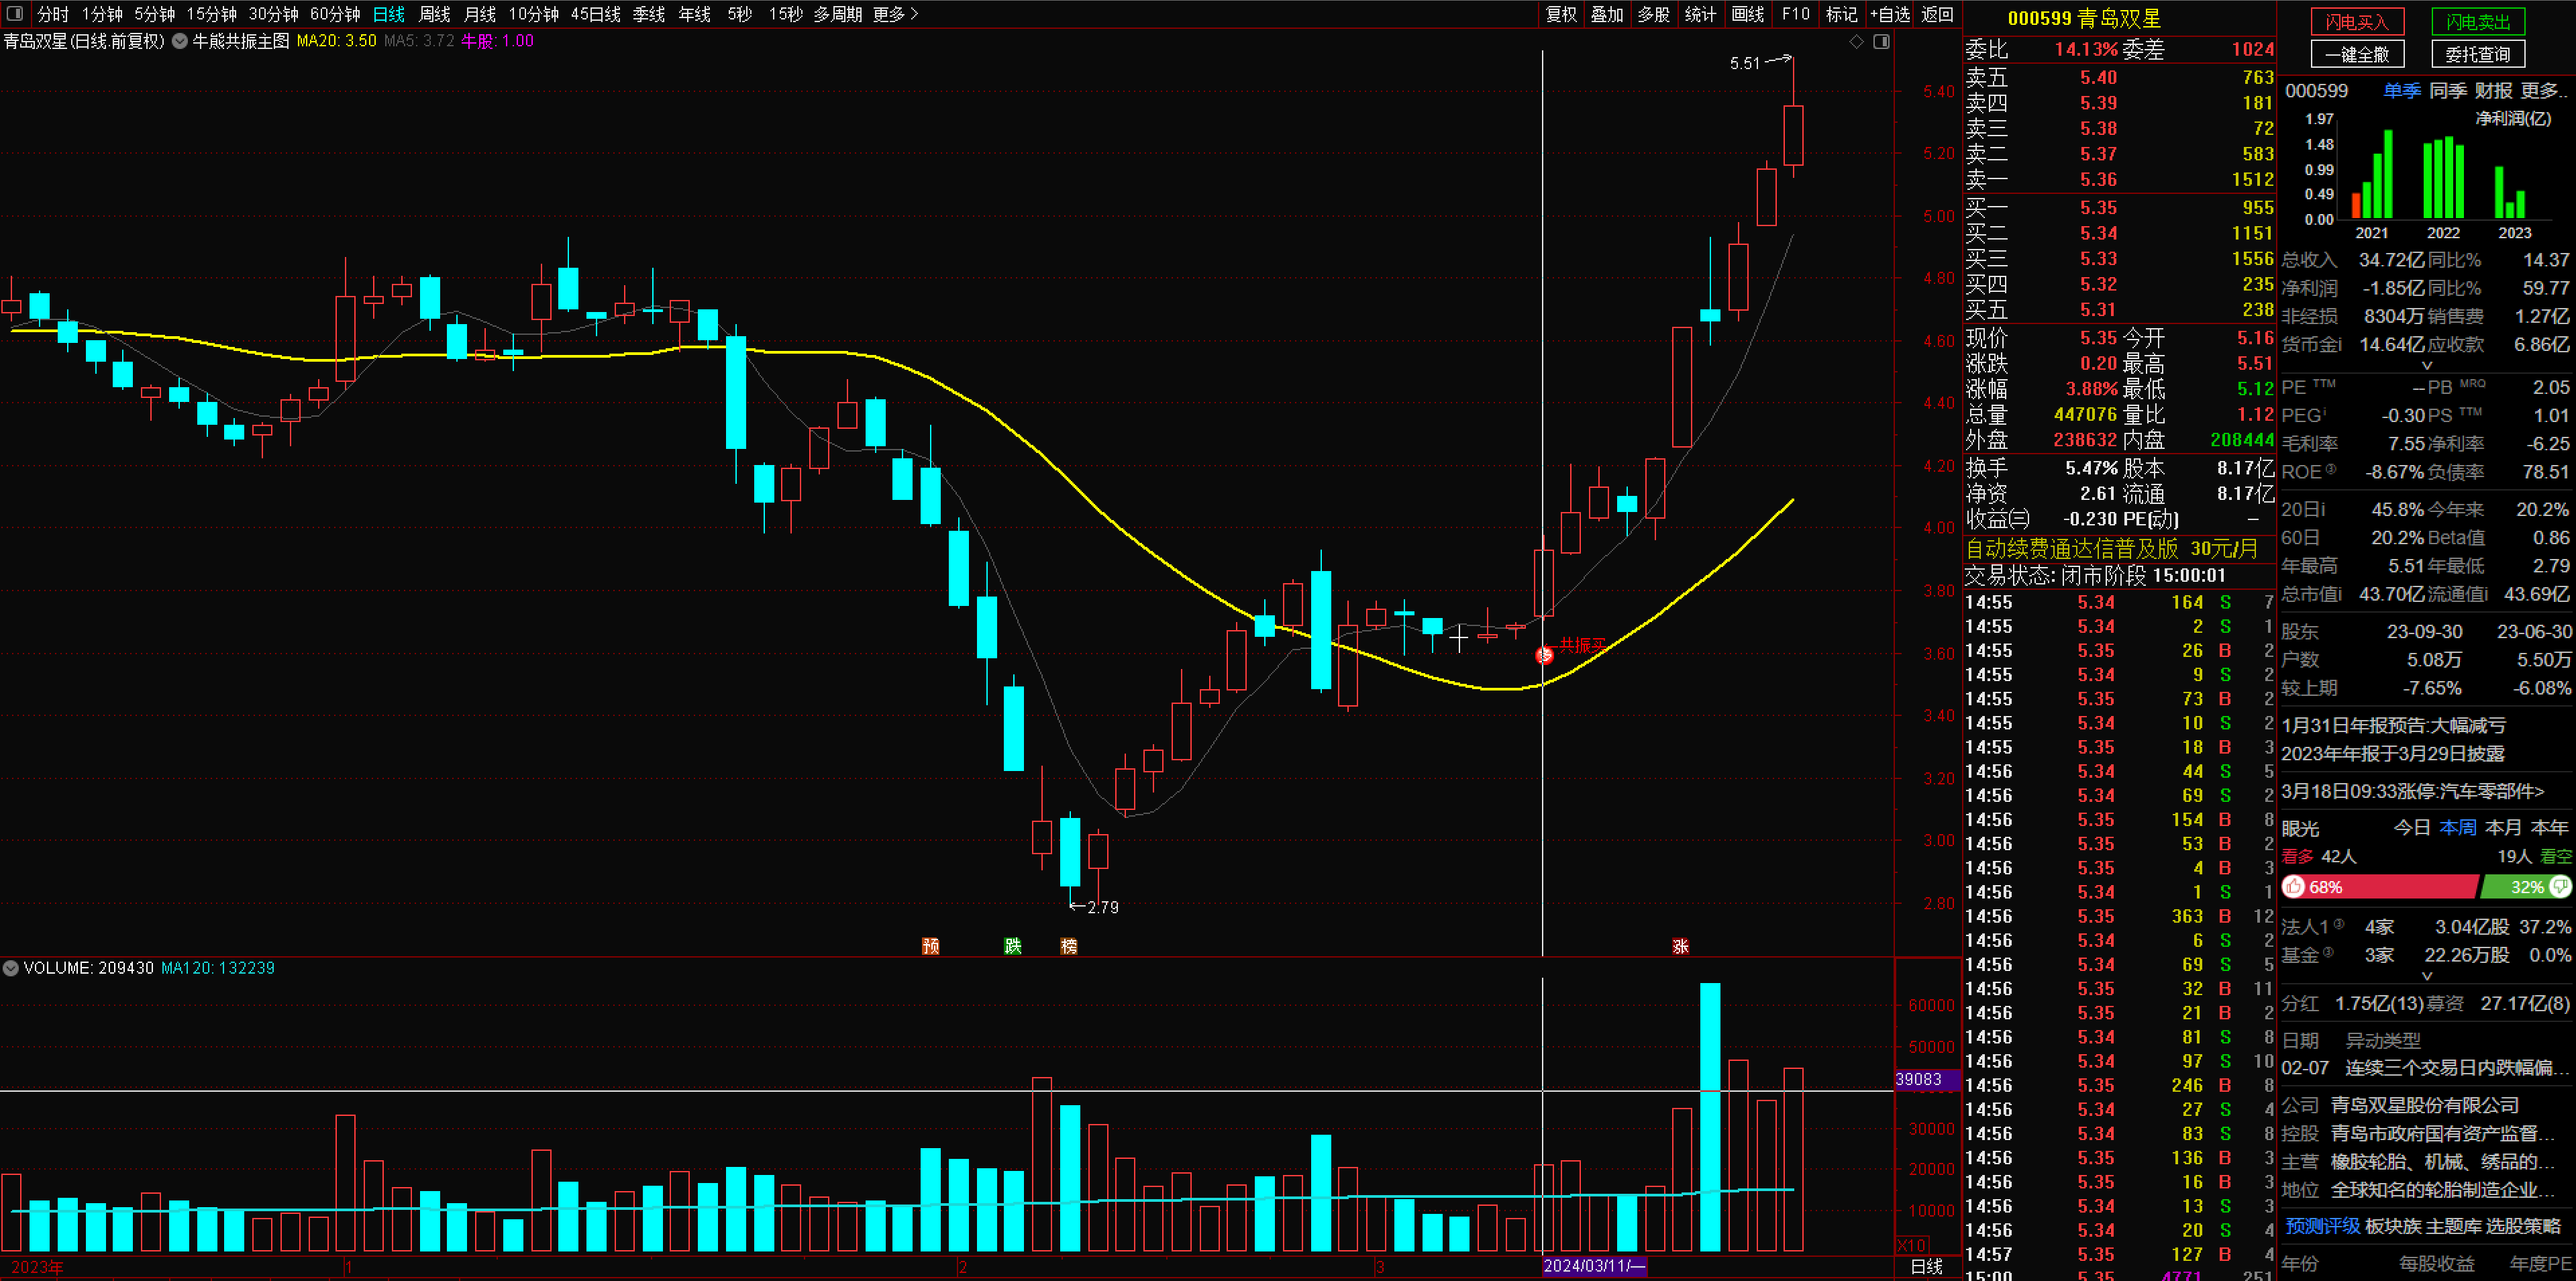
Task: Open the VOLUME indicator dropdown arrow
Action: click(10, 968)
